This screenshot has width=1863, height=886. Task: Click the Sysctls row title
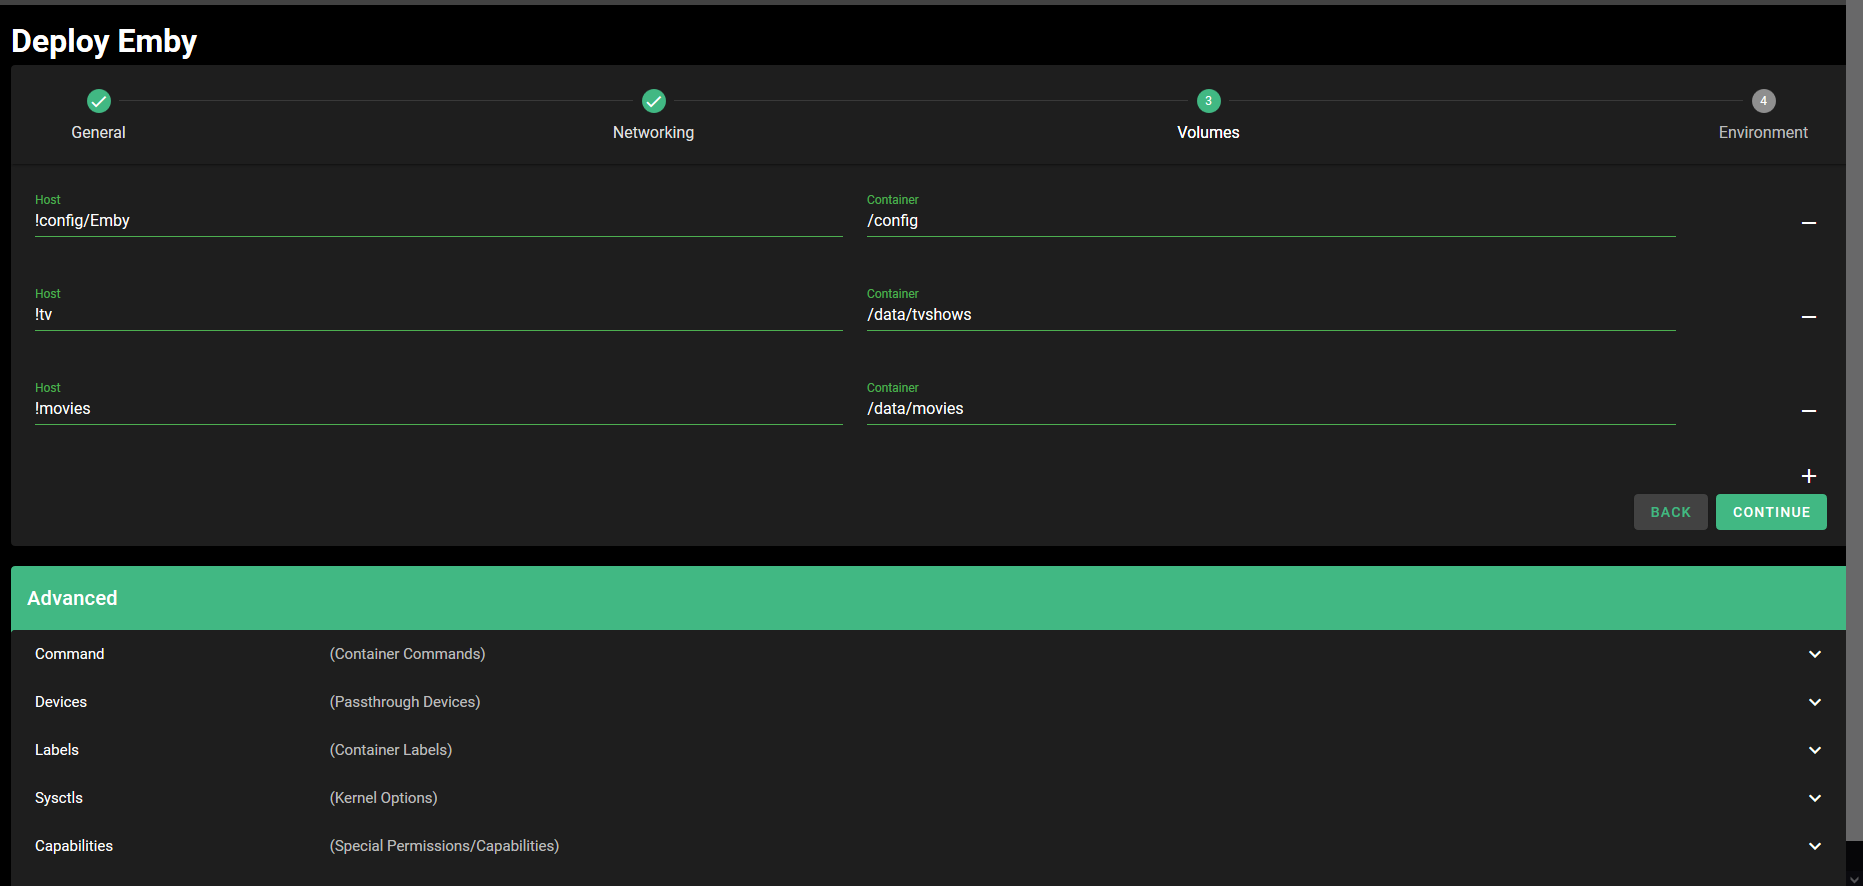[x=59, y=798]
